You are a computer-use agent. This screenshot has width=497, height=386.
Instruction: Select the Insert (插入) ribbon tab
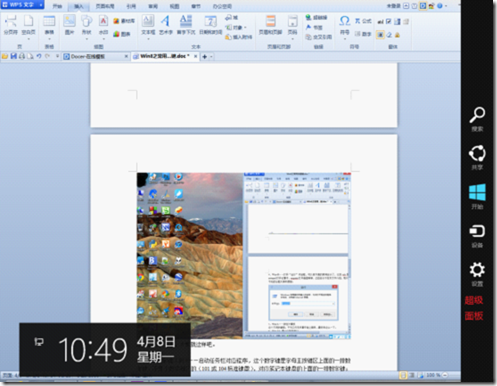[x=78, y=6]
